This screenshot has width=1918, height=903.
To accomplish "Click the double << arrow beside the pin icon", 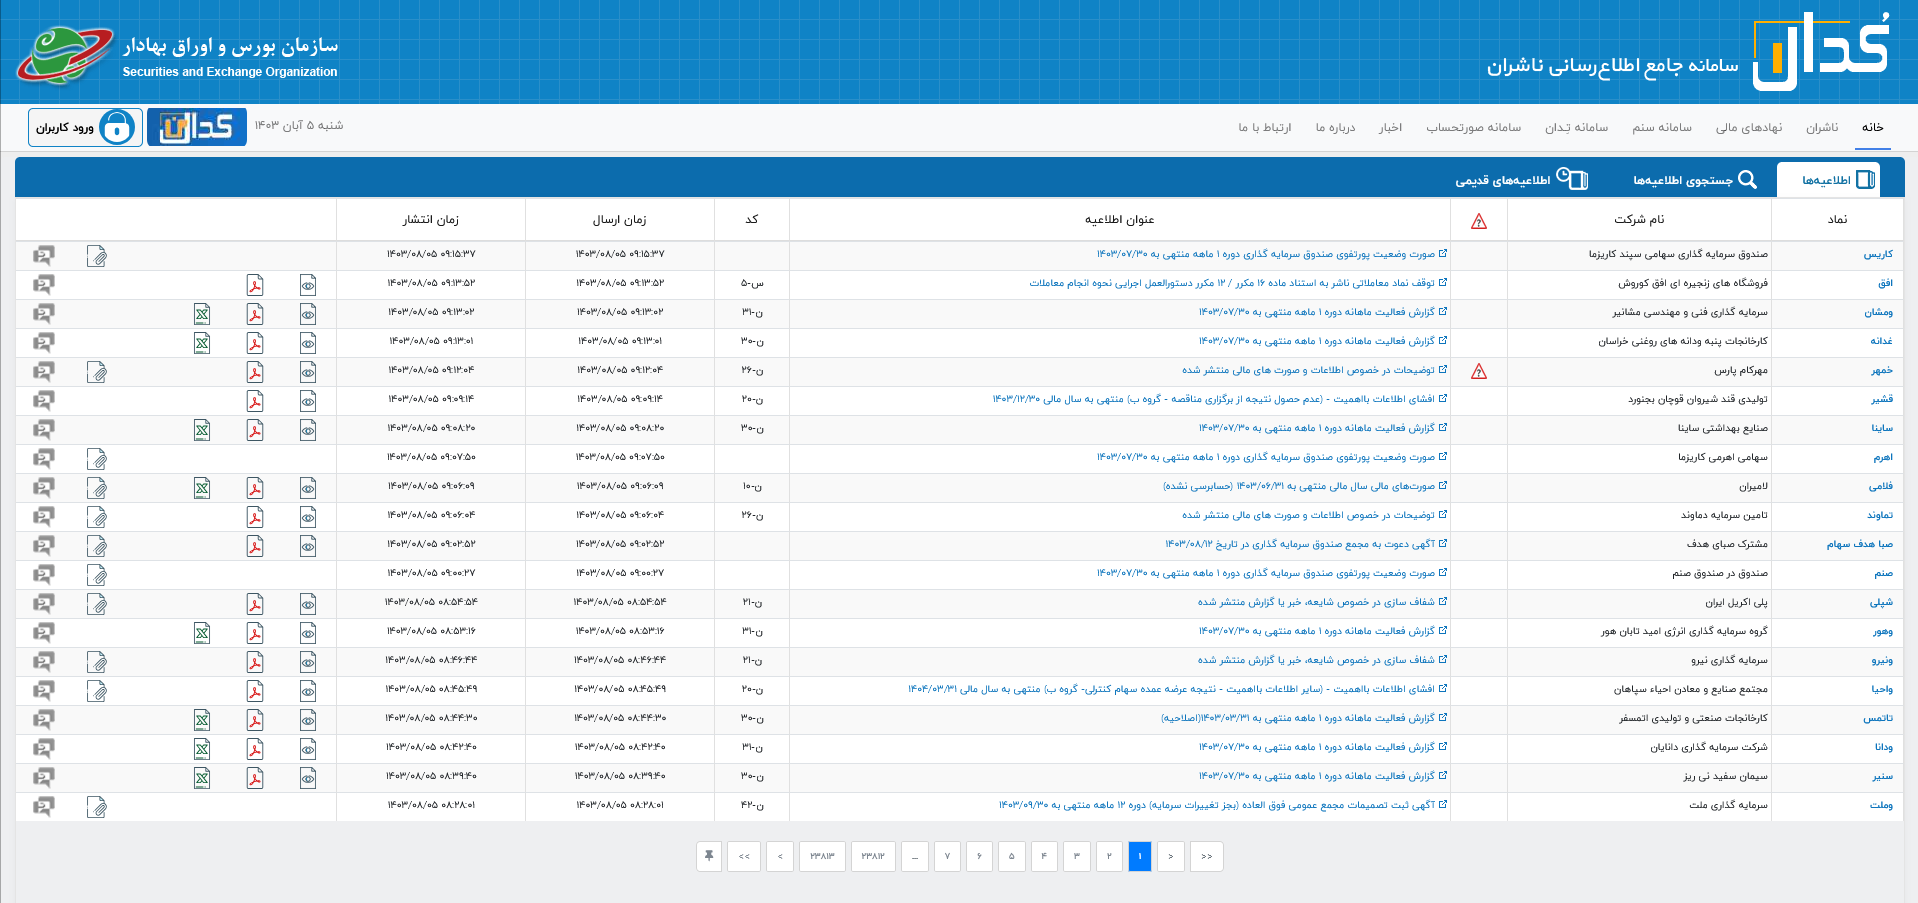I will [x=744, y=856].
